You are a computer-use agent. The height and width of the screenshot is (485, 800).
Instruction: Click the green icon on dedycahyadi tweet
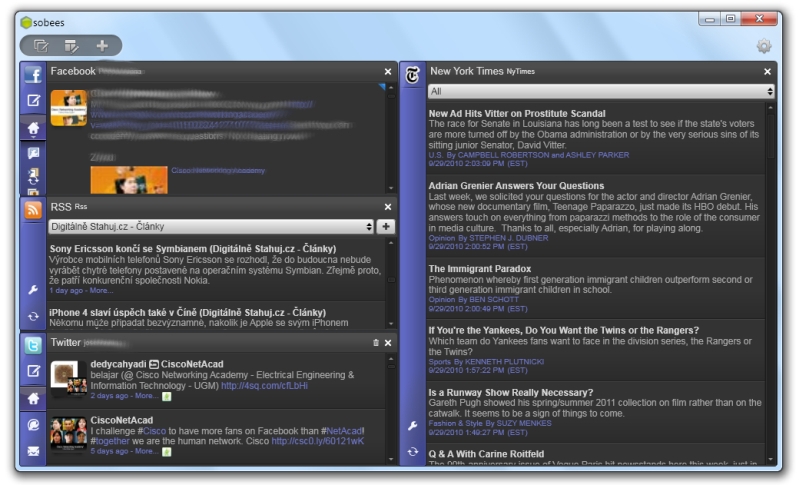166,396
